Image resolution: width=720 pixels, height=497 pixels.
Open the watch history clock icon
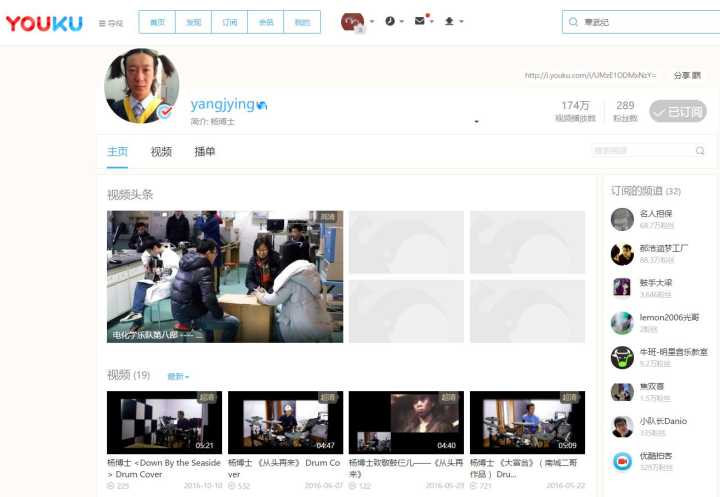pyautogui.click(x=389, y=21)
